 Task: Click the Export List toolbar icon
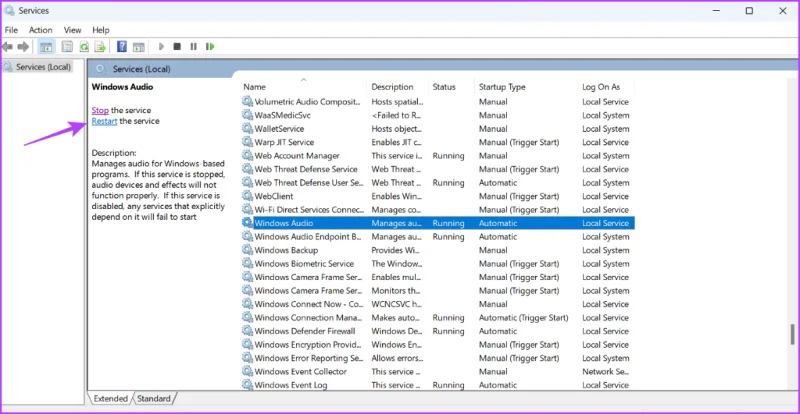pyautogui.click(x=100, y=47)
